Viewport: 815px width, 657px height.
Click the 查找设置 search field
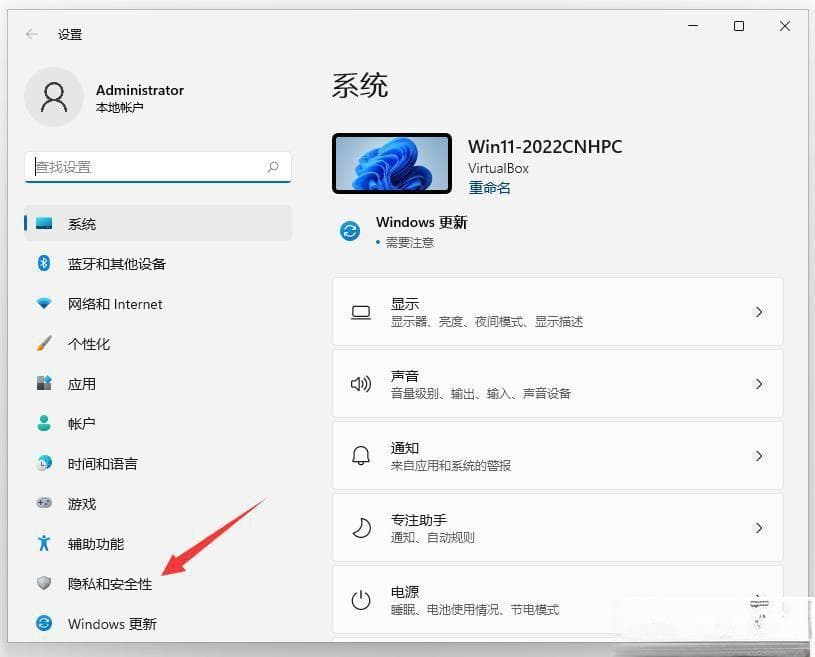click(x=157, y=167)
